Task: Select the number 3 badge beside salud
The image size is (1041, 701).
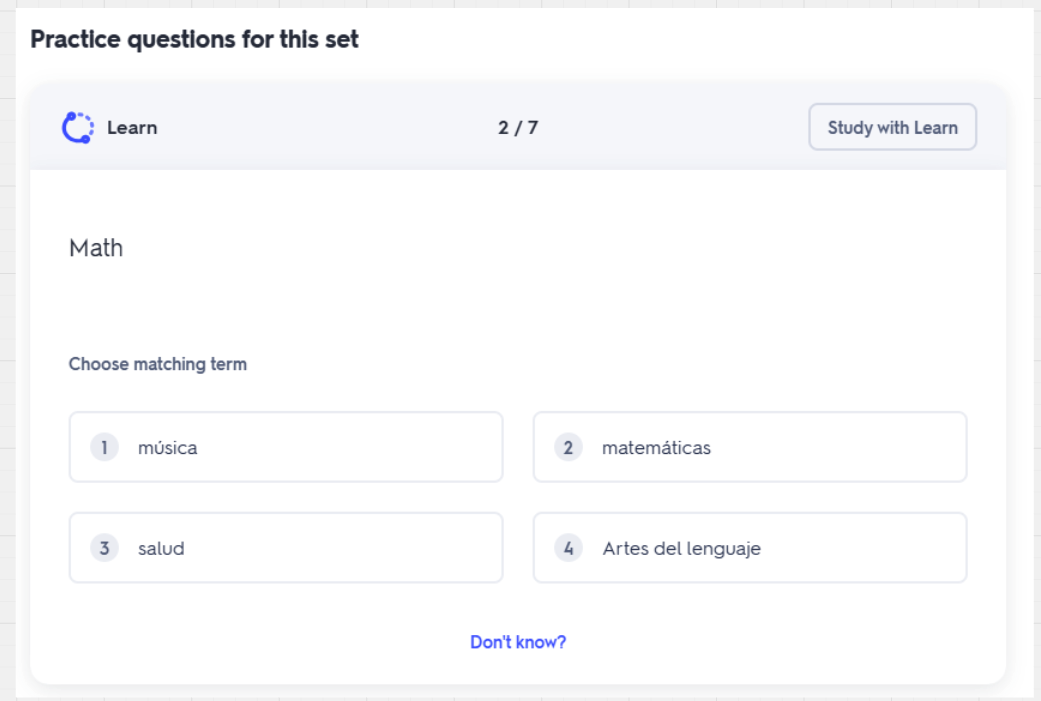Action: click(x=104, y=548)
